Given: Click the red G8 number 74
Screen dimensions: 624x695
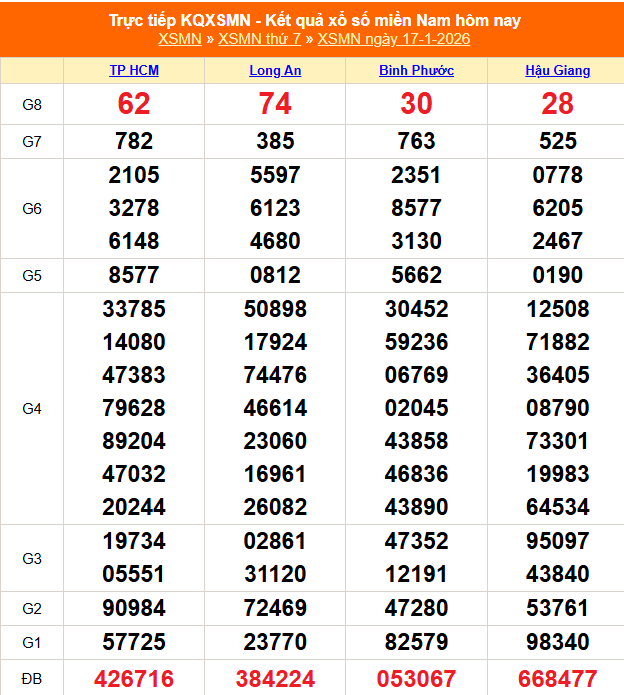Looking at the screenshot, I should click(x=275, y=104).
